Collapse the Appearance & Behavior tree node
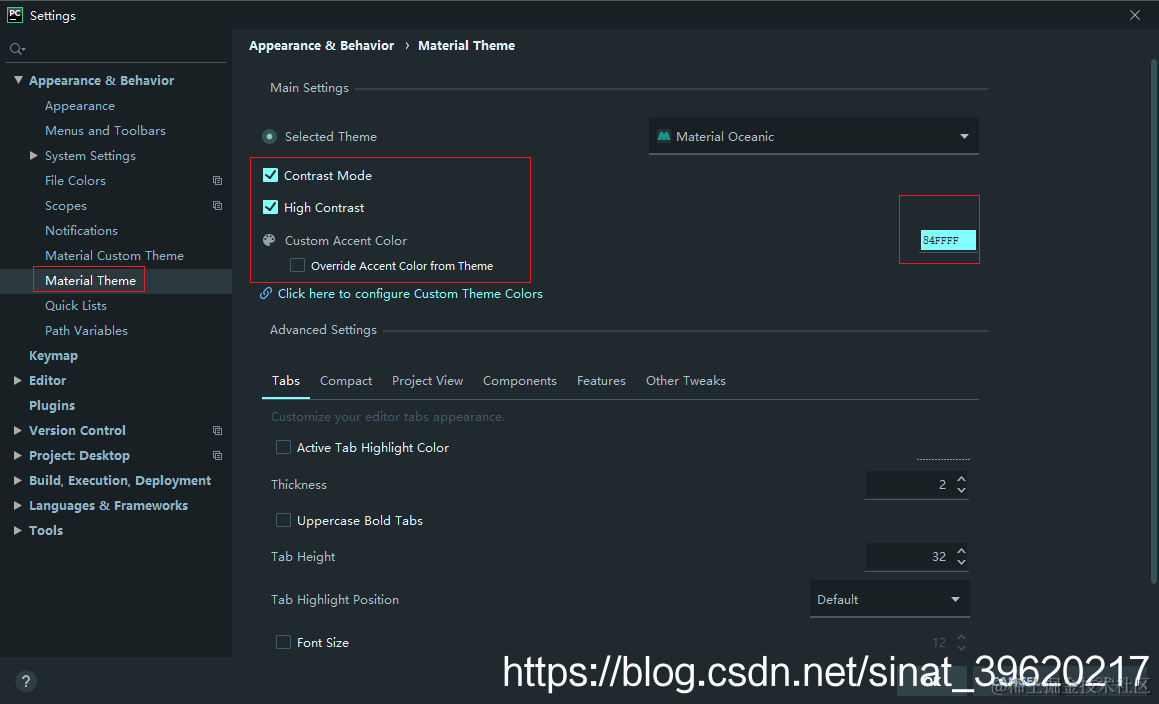1159x704 pixels. [x=18, y=80]
